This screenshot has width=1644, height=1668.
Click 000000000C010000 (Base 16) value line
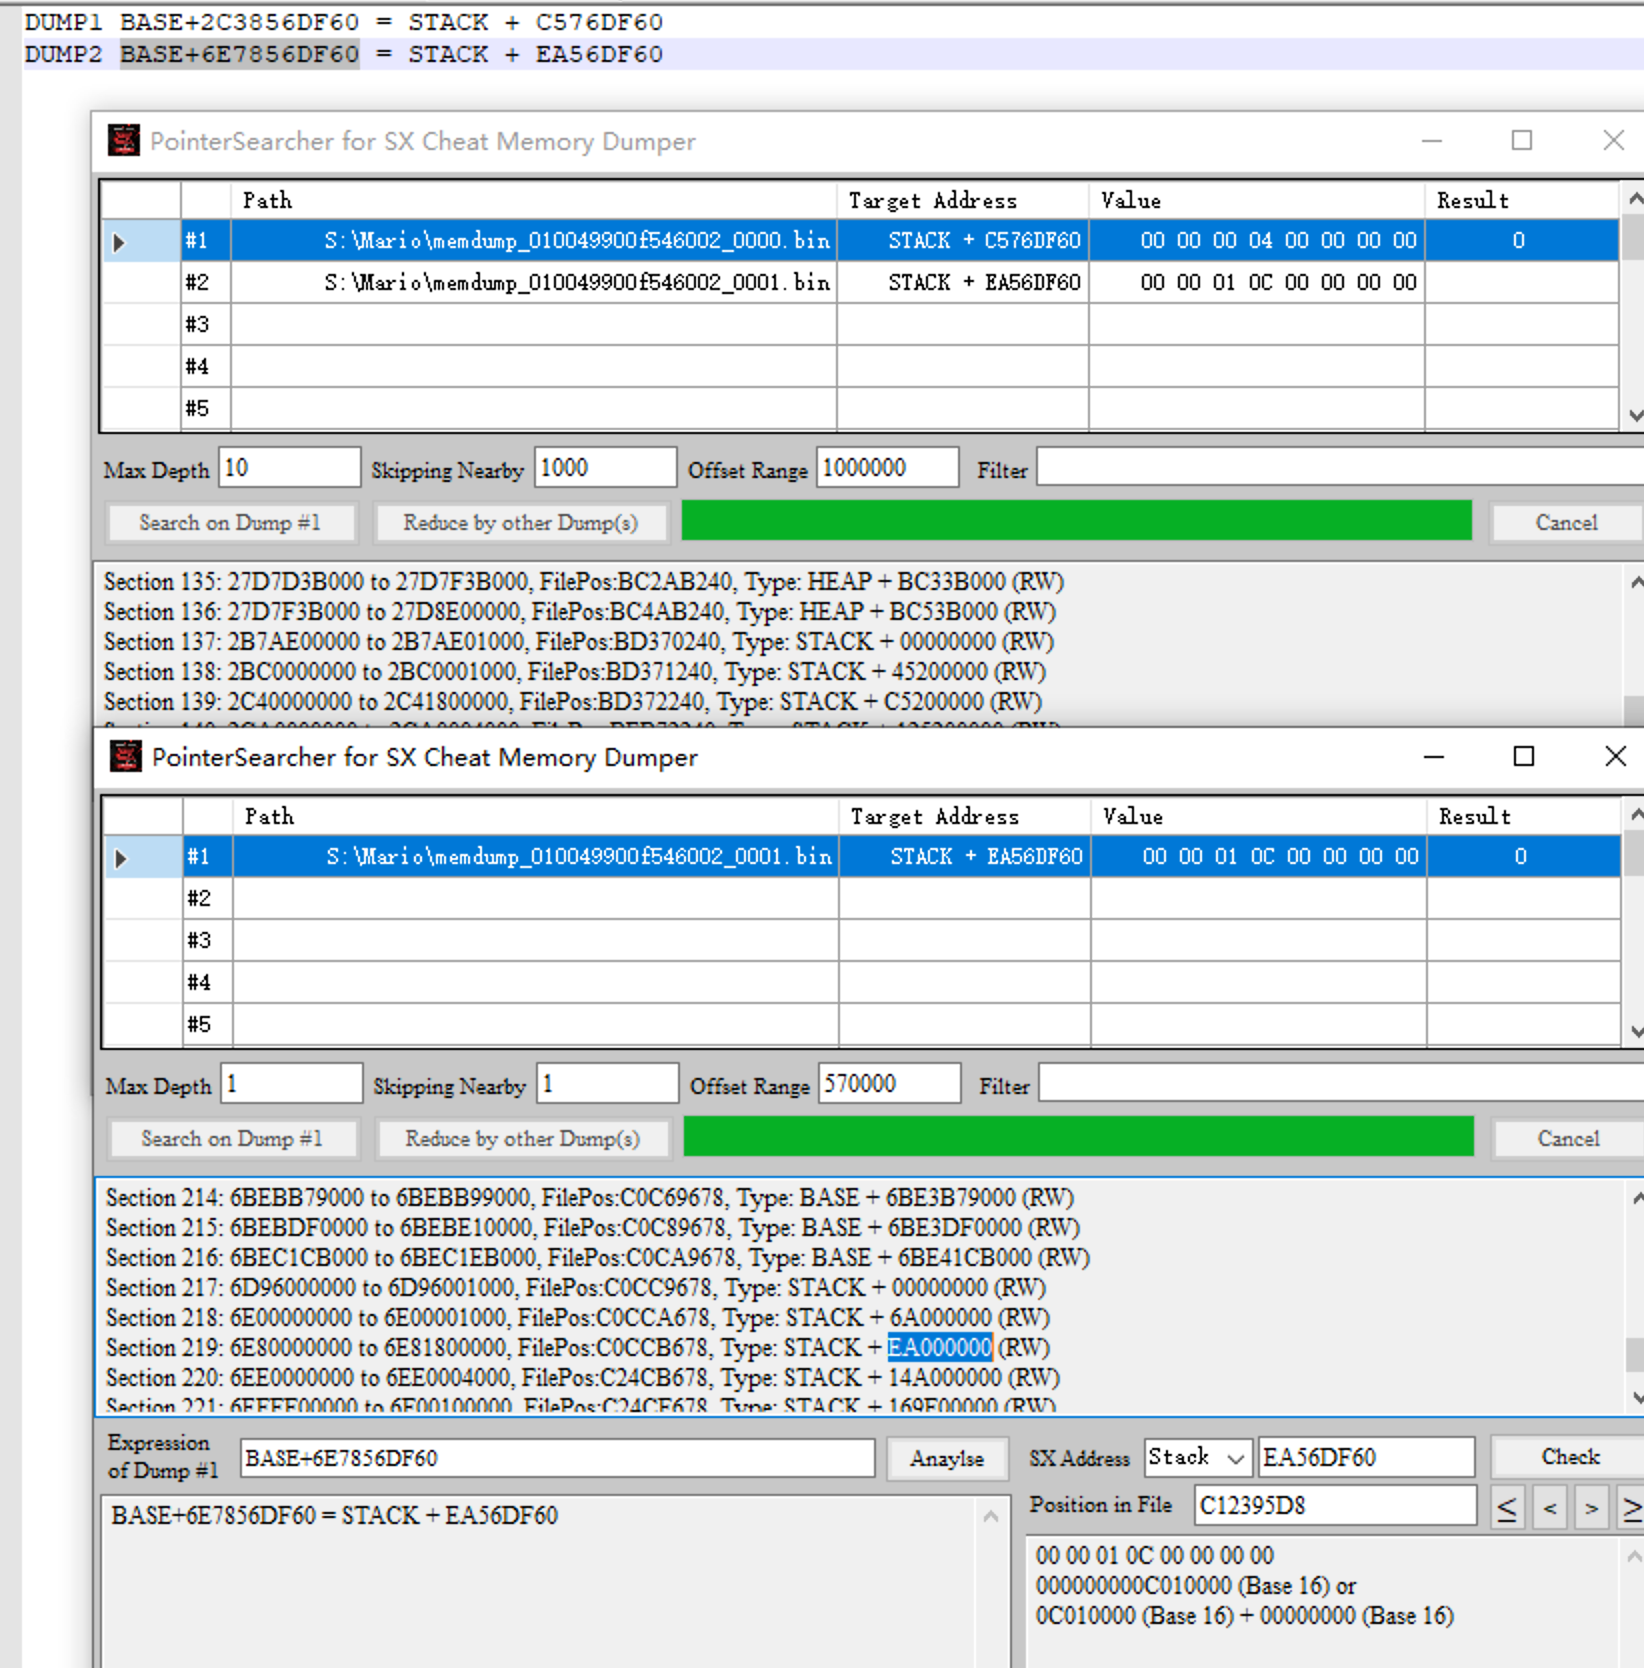(1196, 1586)
